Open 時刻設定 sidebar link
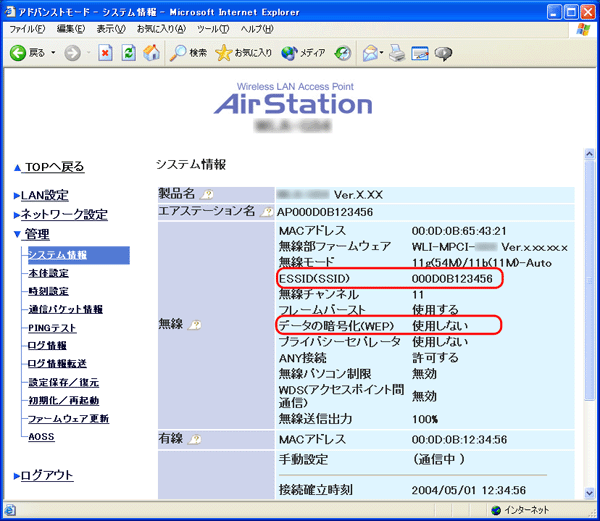The width and height of the screenshot is (600, 521). pyautogui.click(x=49, y=291)
